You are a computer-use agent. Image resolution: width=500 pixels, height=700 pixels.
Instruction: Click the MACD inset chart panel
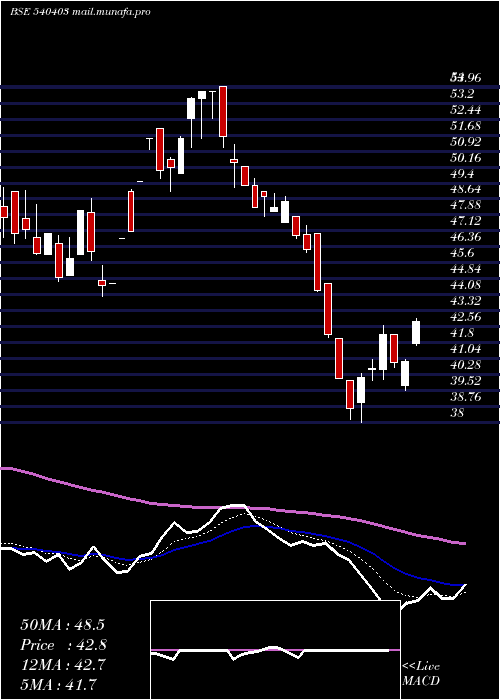pos(275,650)
